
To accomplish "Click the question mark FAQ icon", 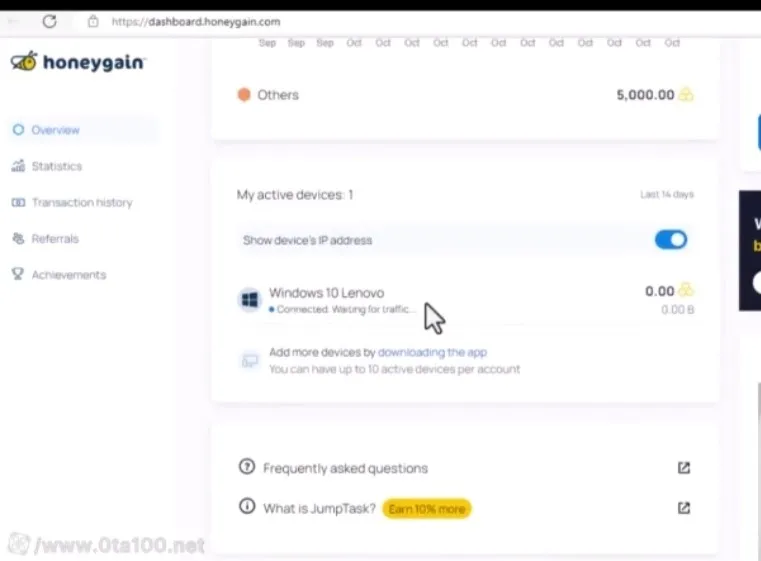I will (247, 467).
